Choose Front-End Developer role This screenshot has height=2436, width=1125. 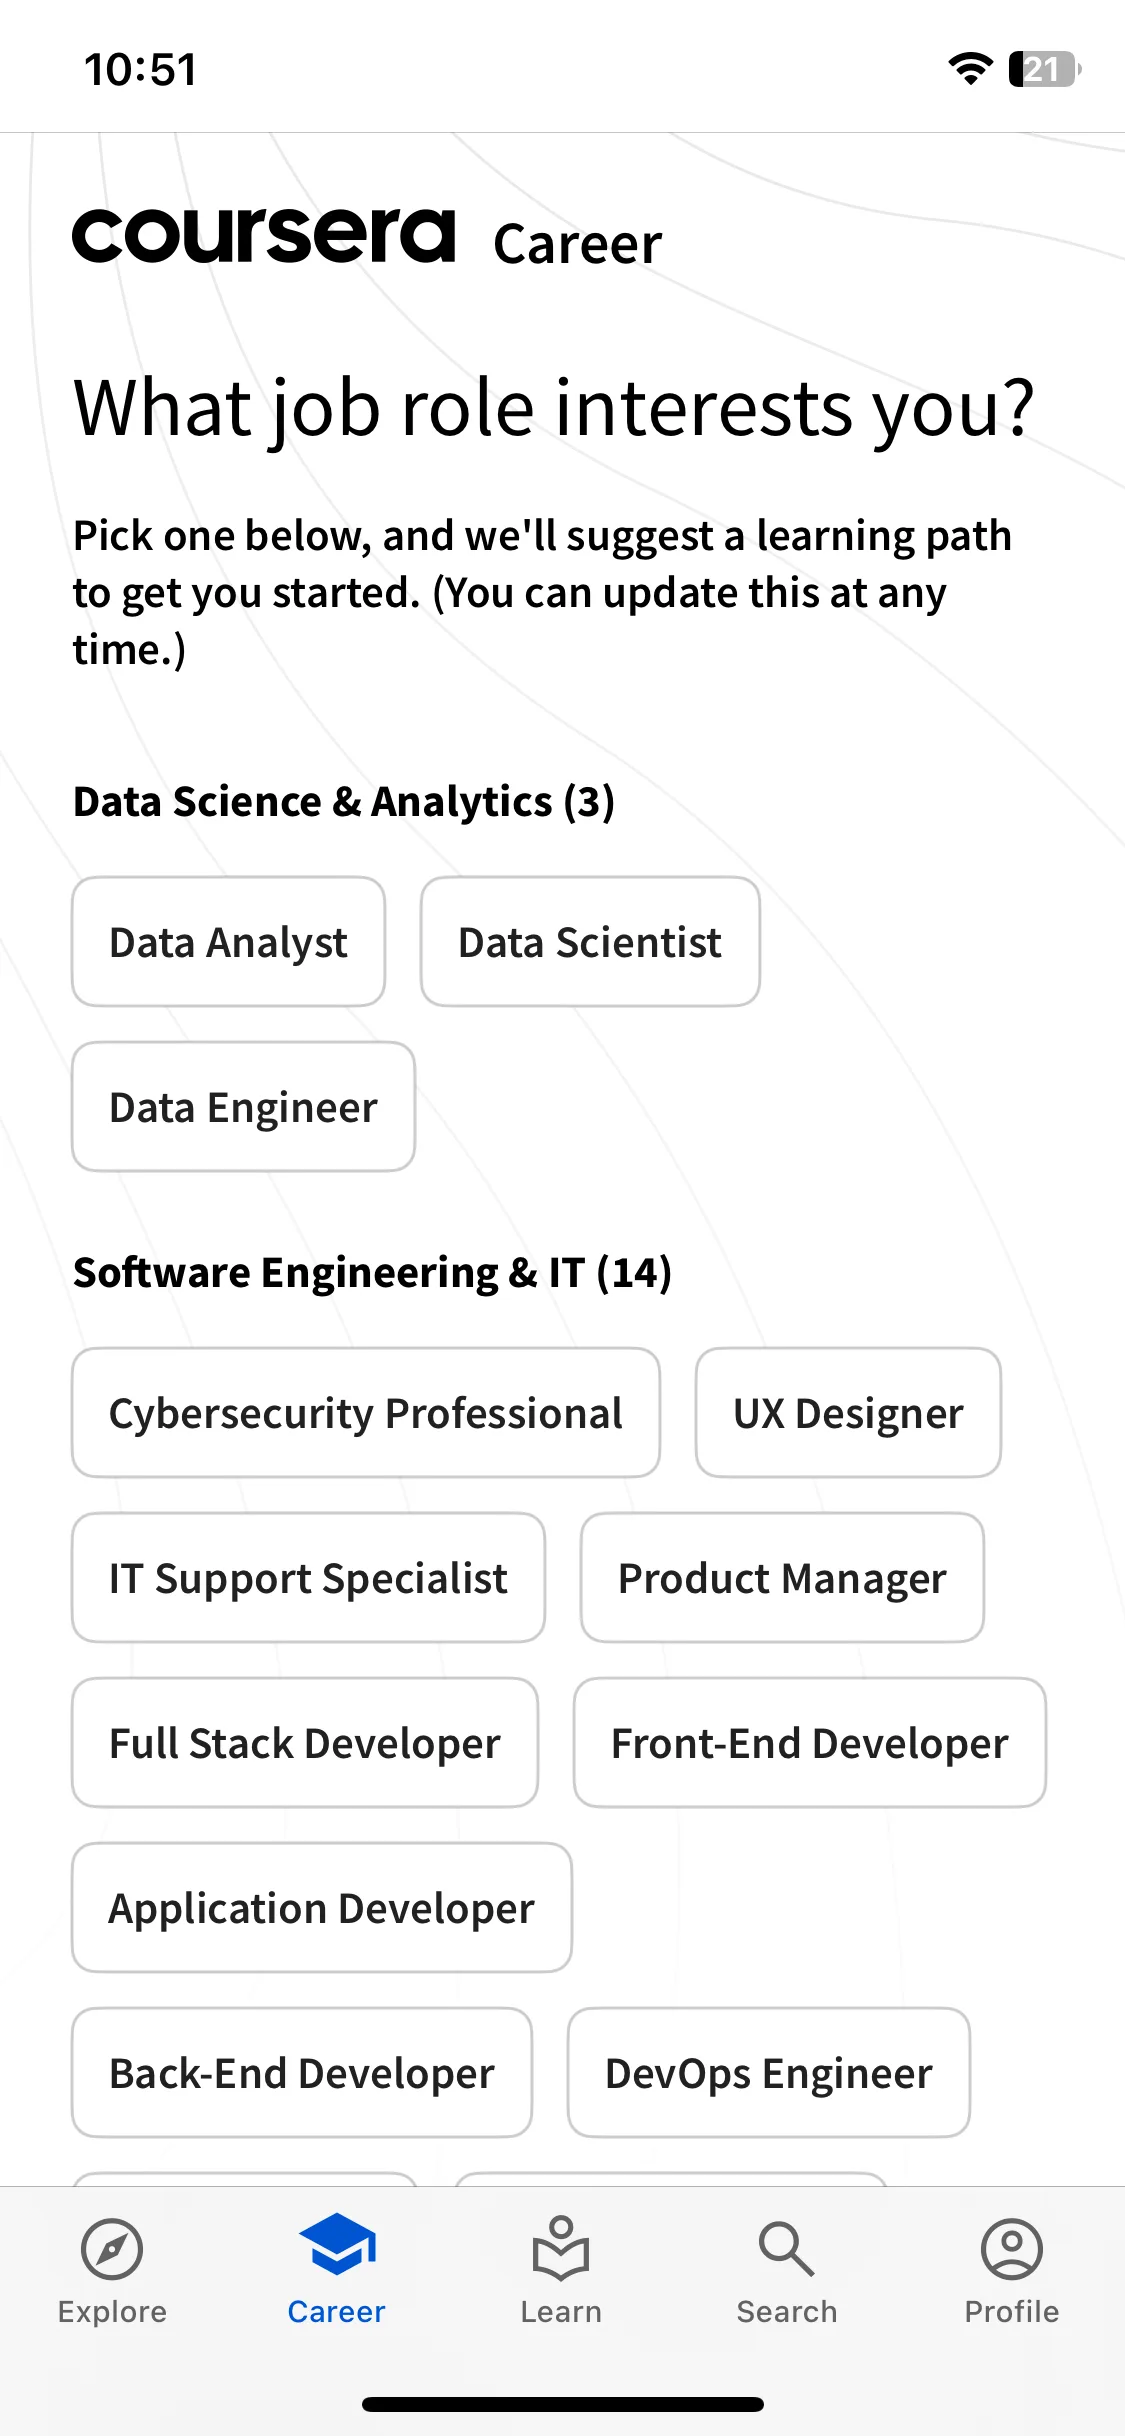coord(810,1743)
